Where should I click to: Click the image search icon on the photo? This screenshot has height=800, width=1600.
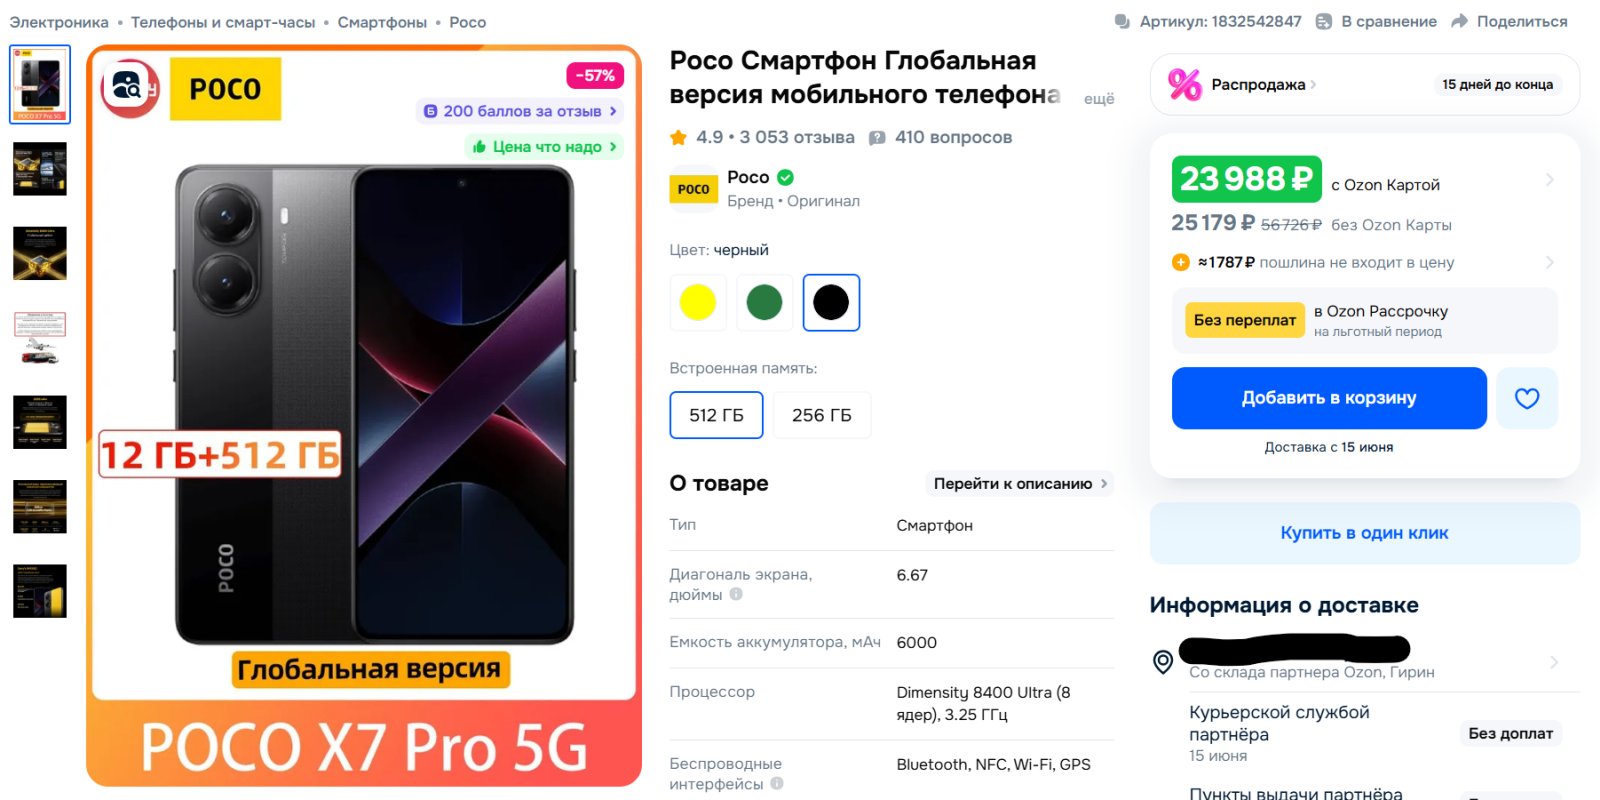(x=127, y=88)
